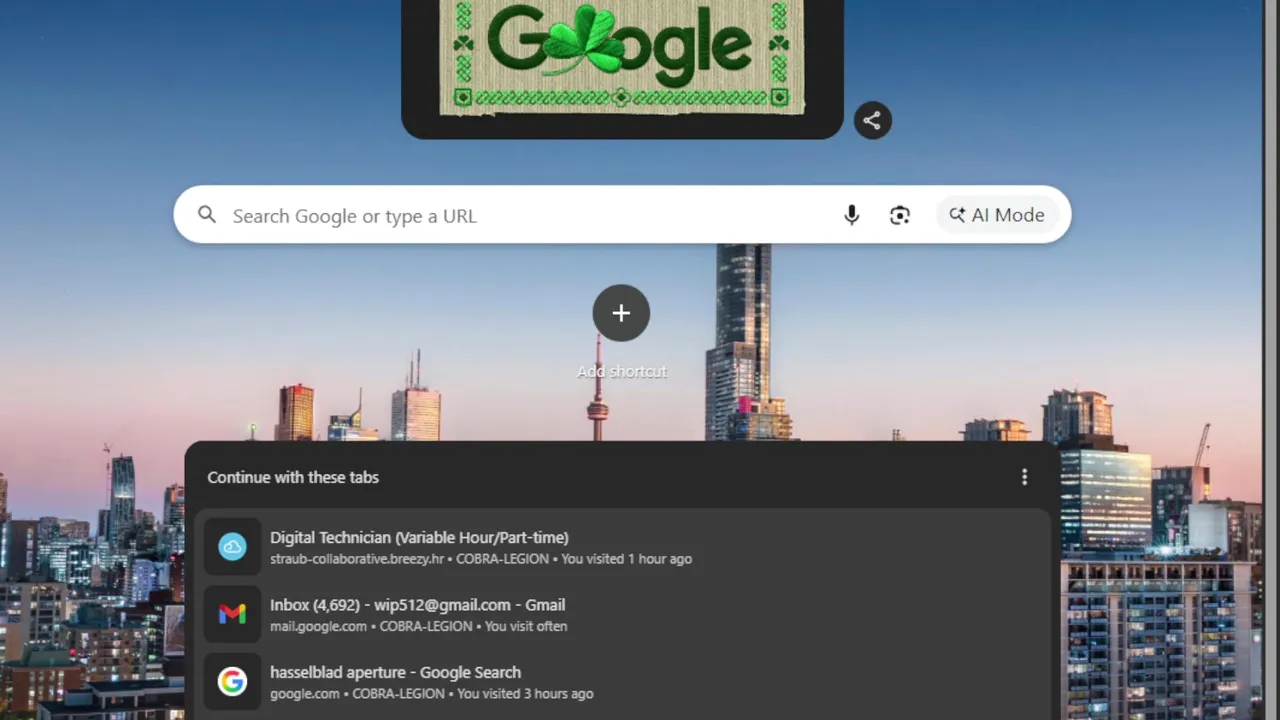
Task: Start voice search with the microphone
Action: click(851, 215)
